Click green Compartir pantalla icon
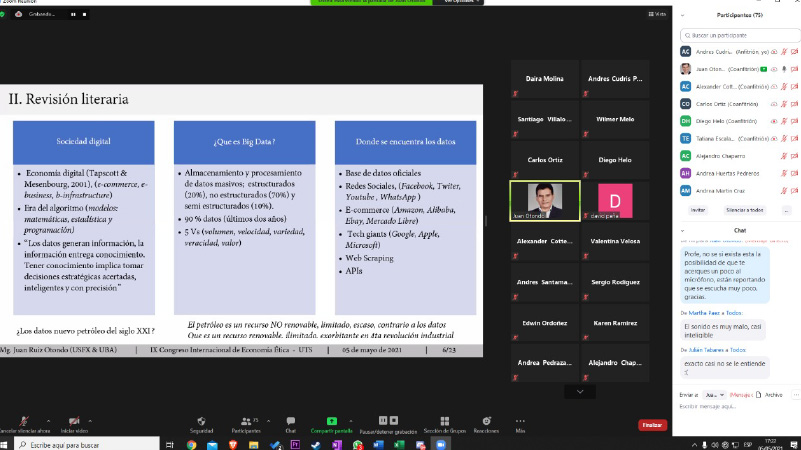Viewport: 801px width, 450px height. click(x=332, y=421)
